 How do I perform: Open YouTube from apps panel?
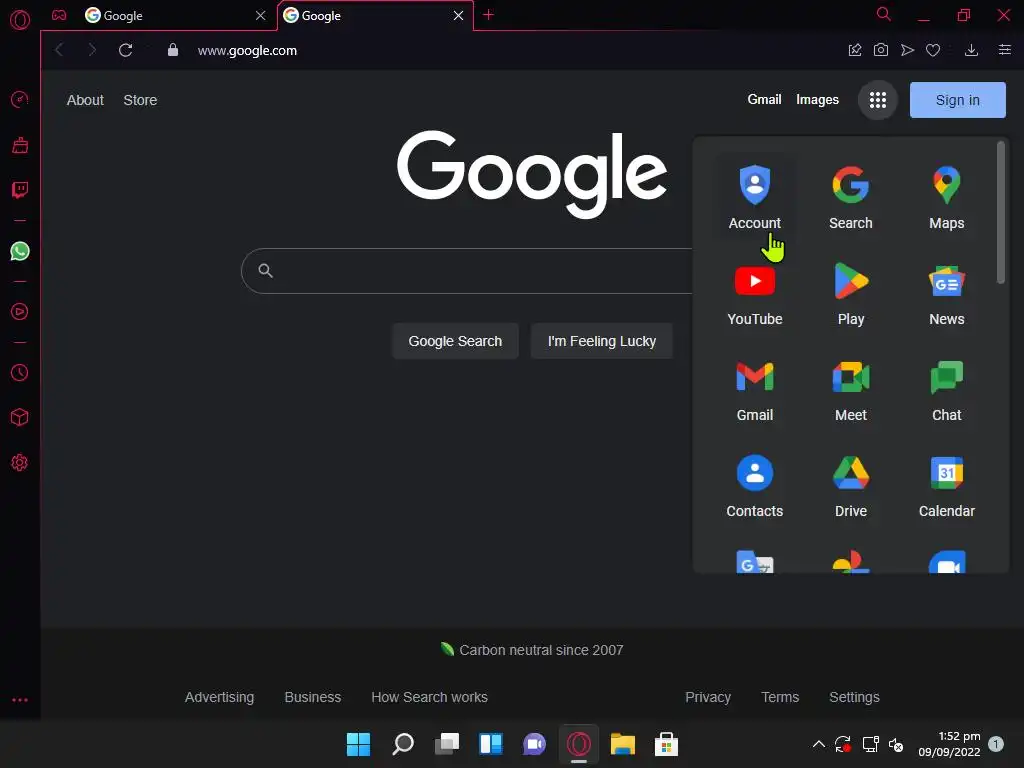tap(754, 293)
